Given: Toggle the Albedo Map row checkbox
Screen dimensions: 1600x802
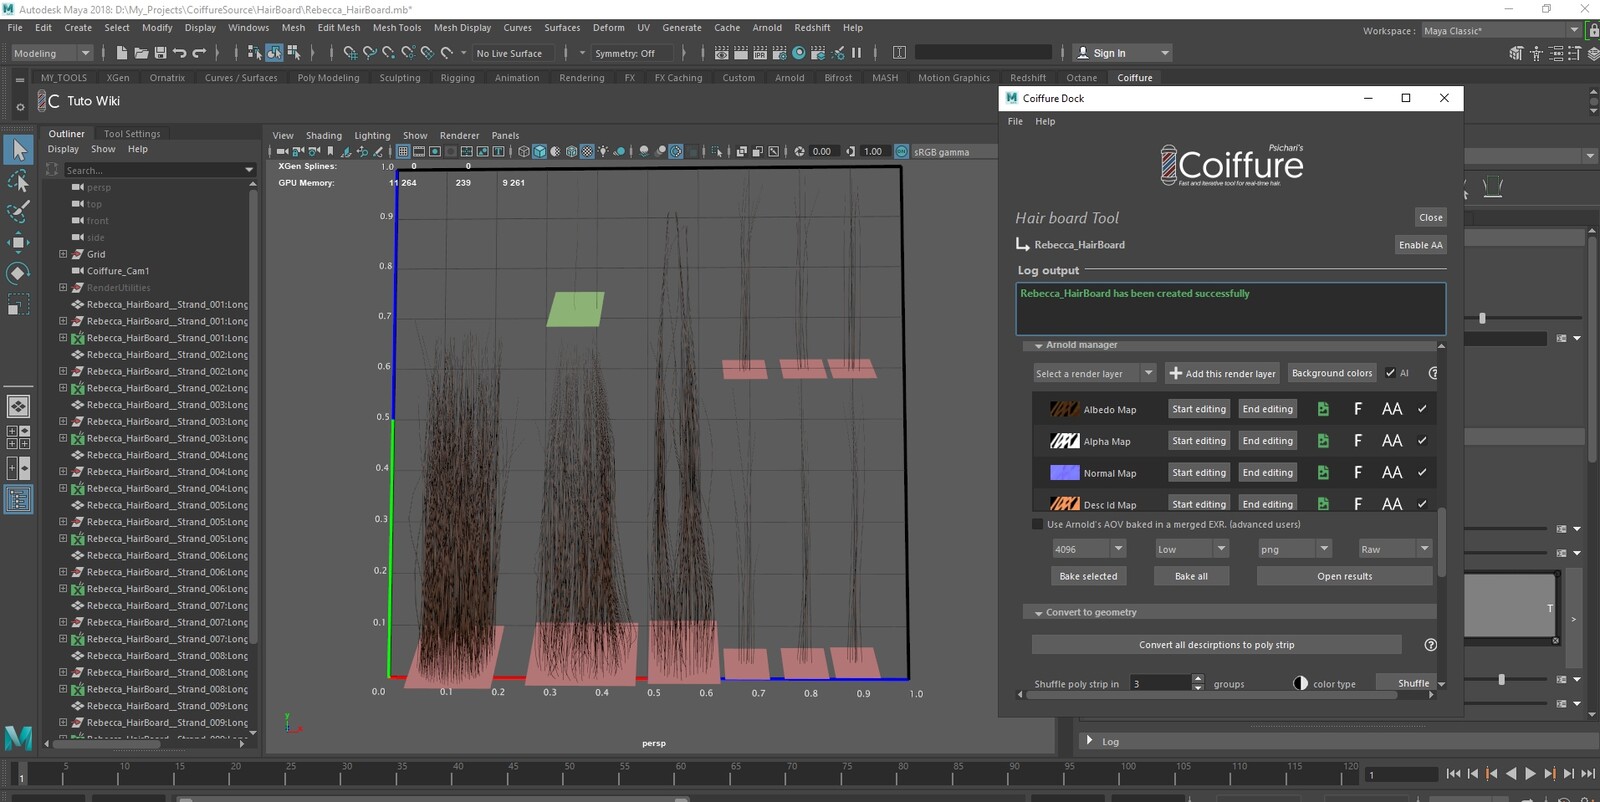Looking at the screenshot, I should tap(1422, 409).
